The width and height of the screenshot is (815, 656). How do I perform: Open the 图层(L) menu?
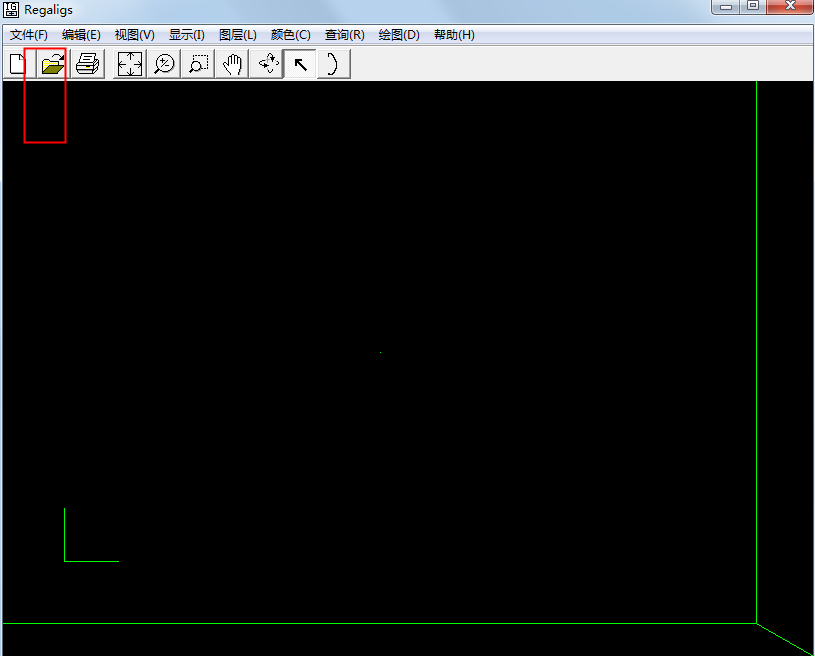238,35
